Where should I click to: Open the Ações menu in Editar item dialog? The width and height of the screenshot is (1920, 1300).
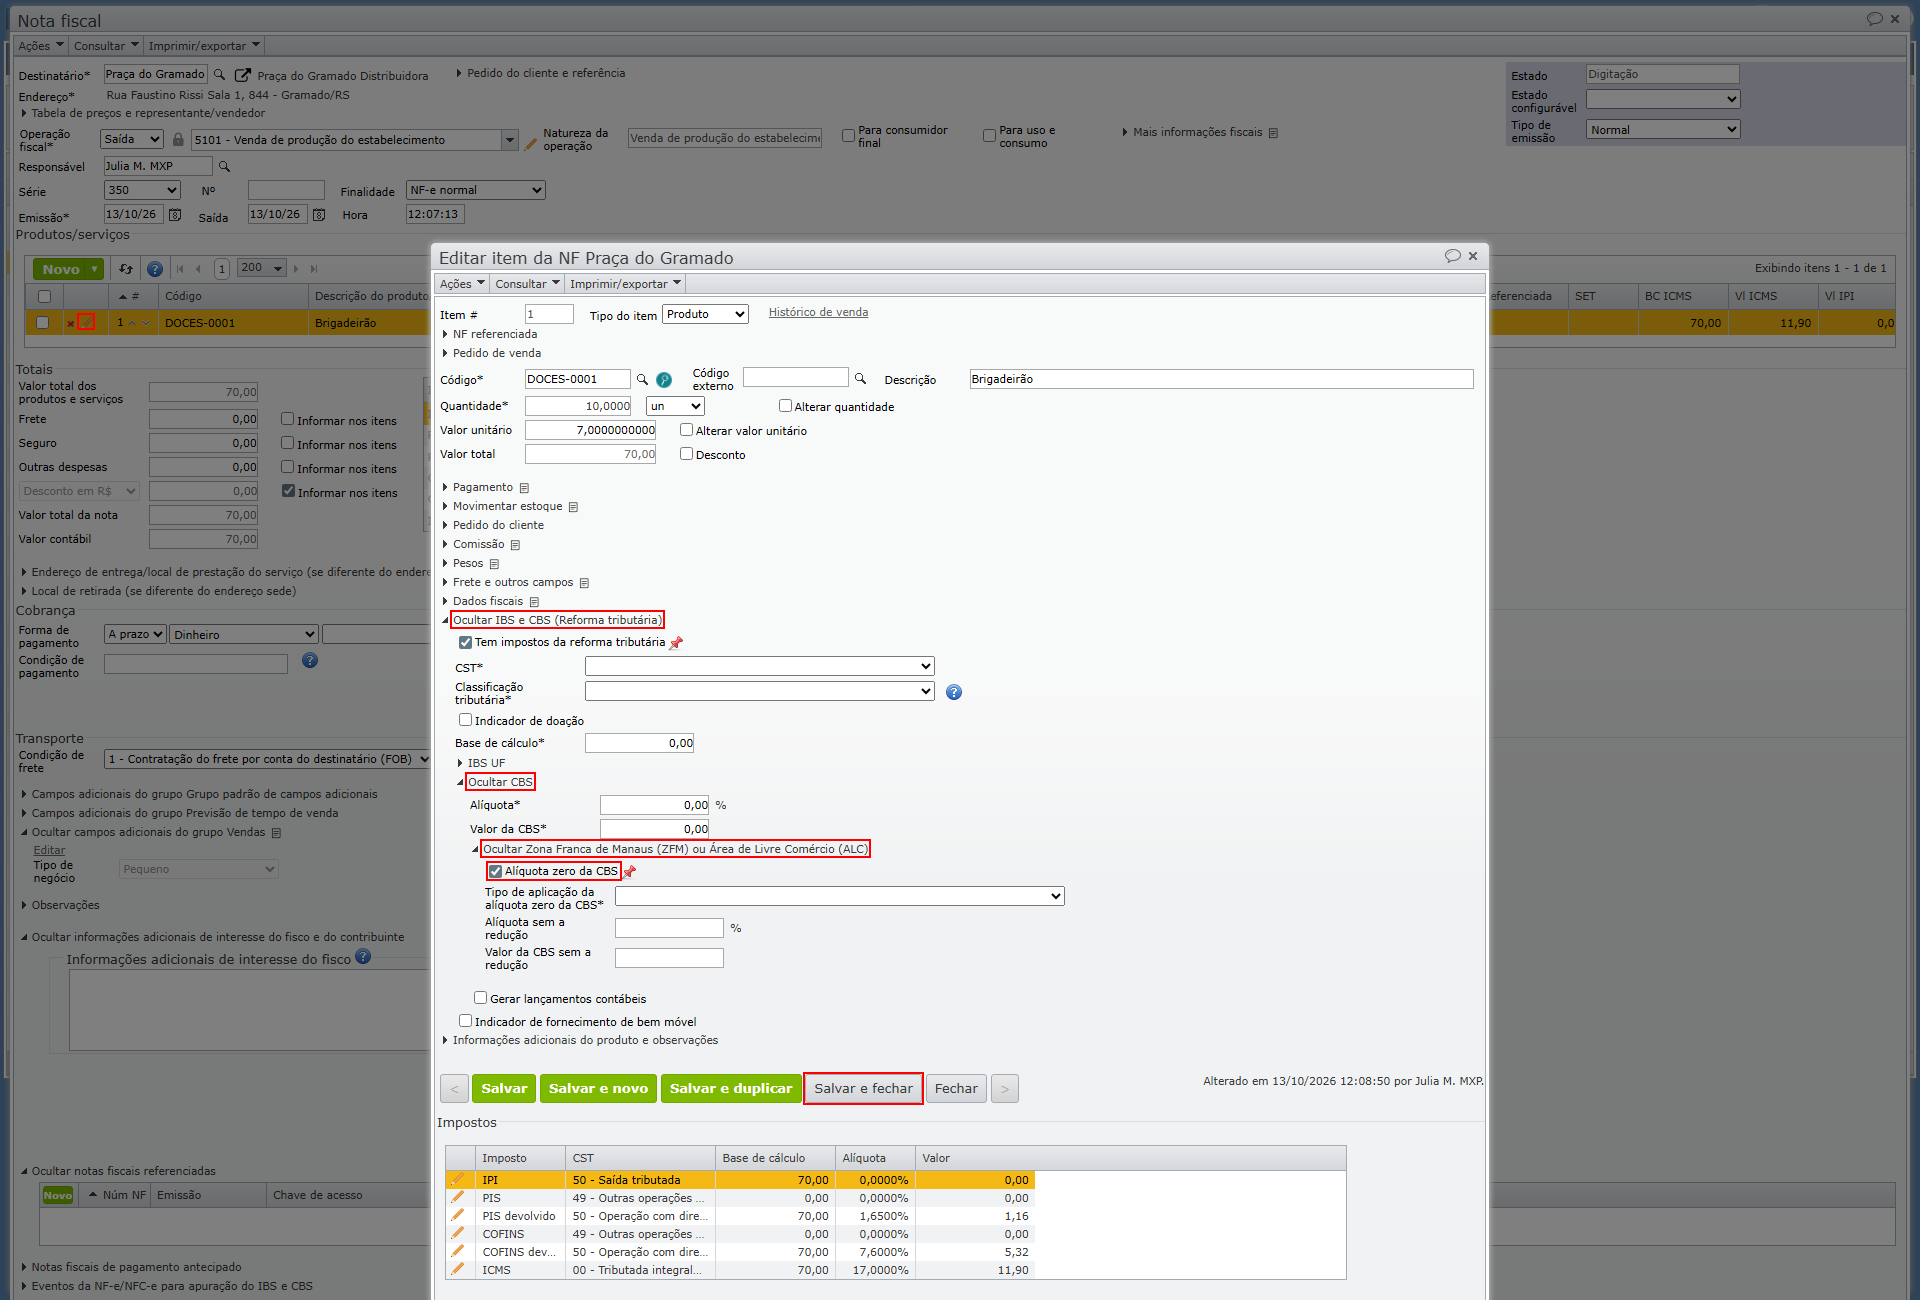(462, 284)
